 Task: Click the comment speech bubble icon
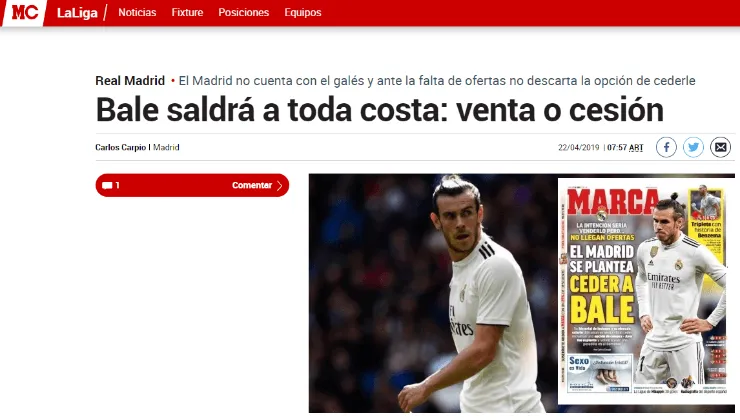point(107,185)
